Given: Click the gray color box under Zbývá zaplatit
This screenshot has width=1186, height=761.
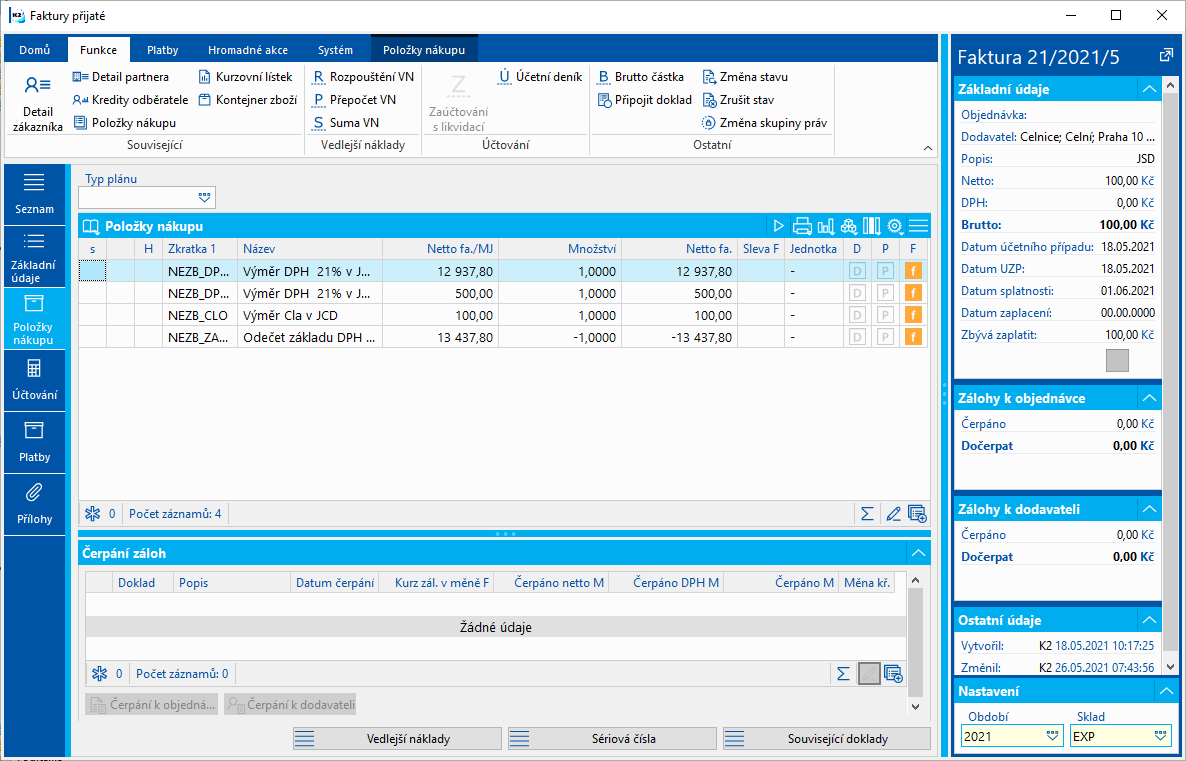Looking at the screenshot, I should point(1117,361).
